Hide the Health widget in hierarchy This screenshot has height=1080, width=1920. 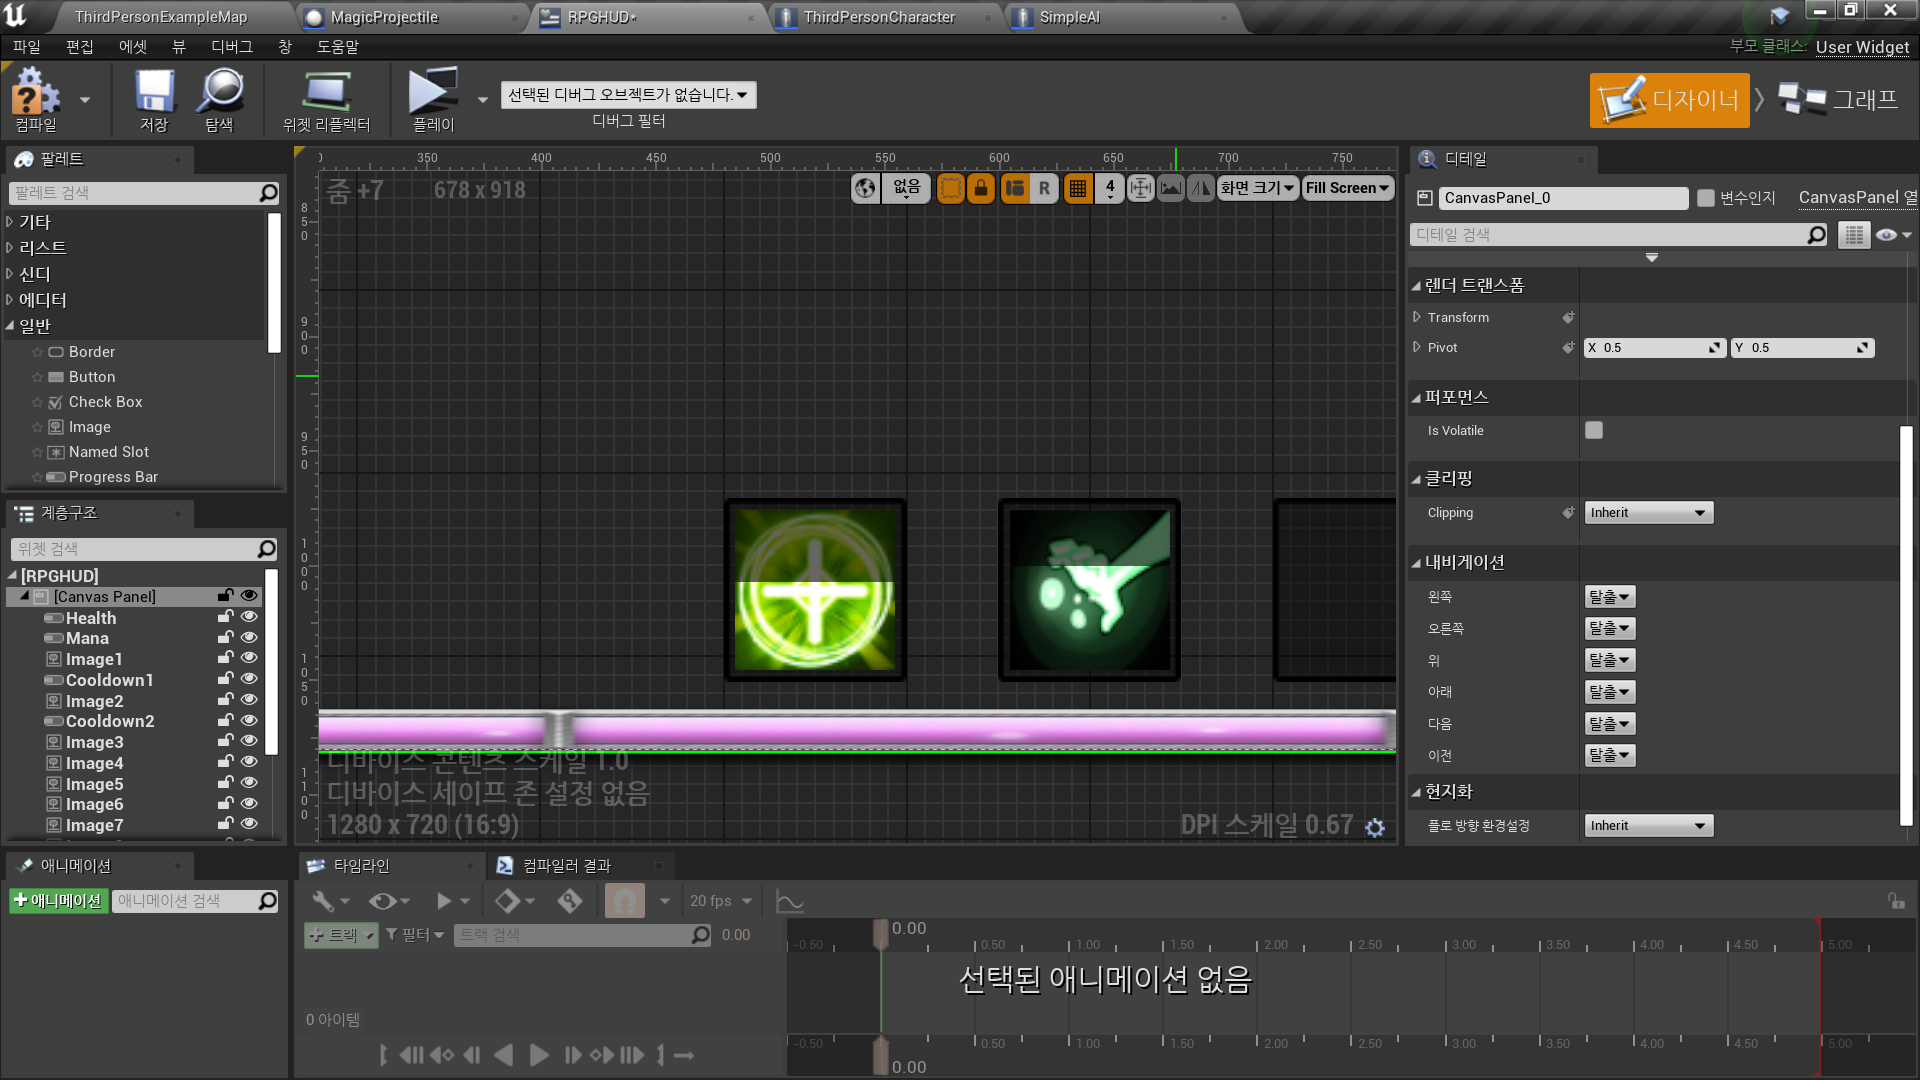[x=249, y=617]
